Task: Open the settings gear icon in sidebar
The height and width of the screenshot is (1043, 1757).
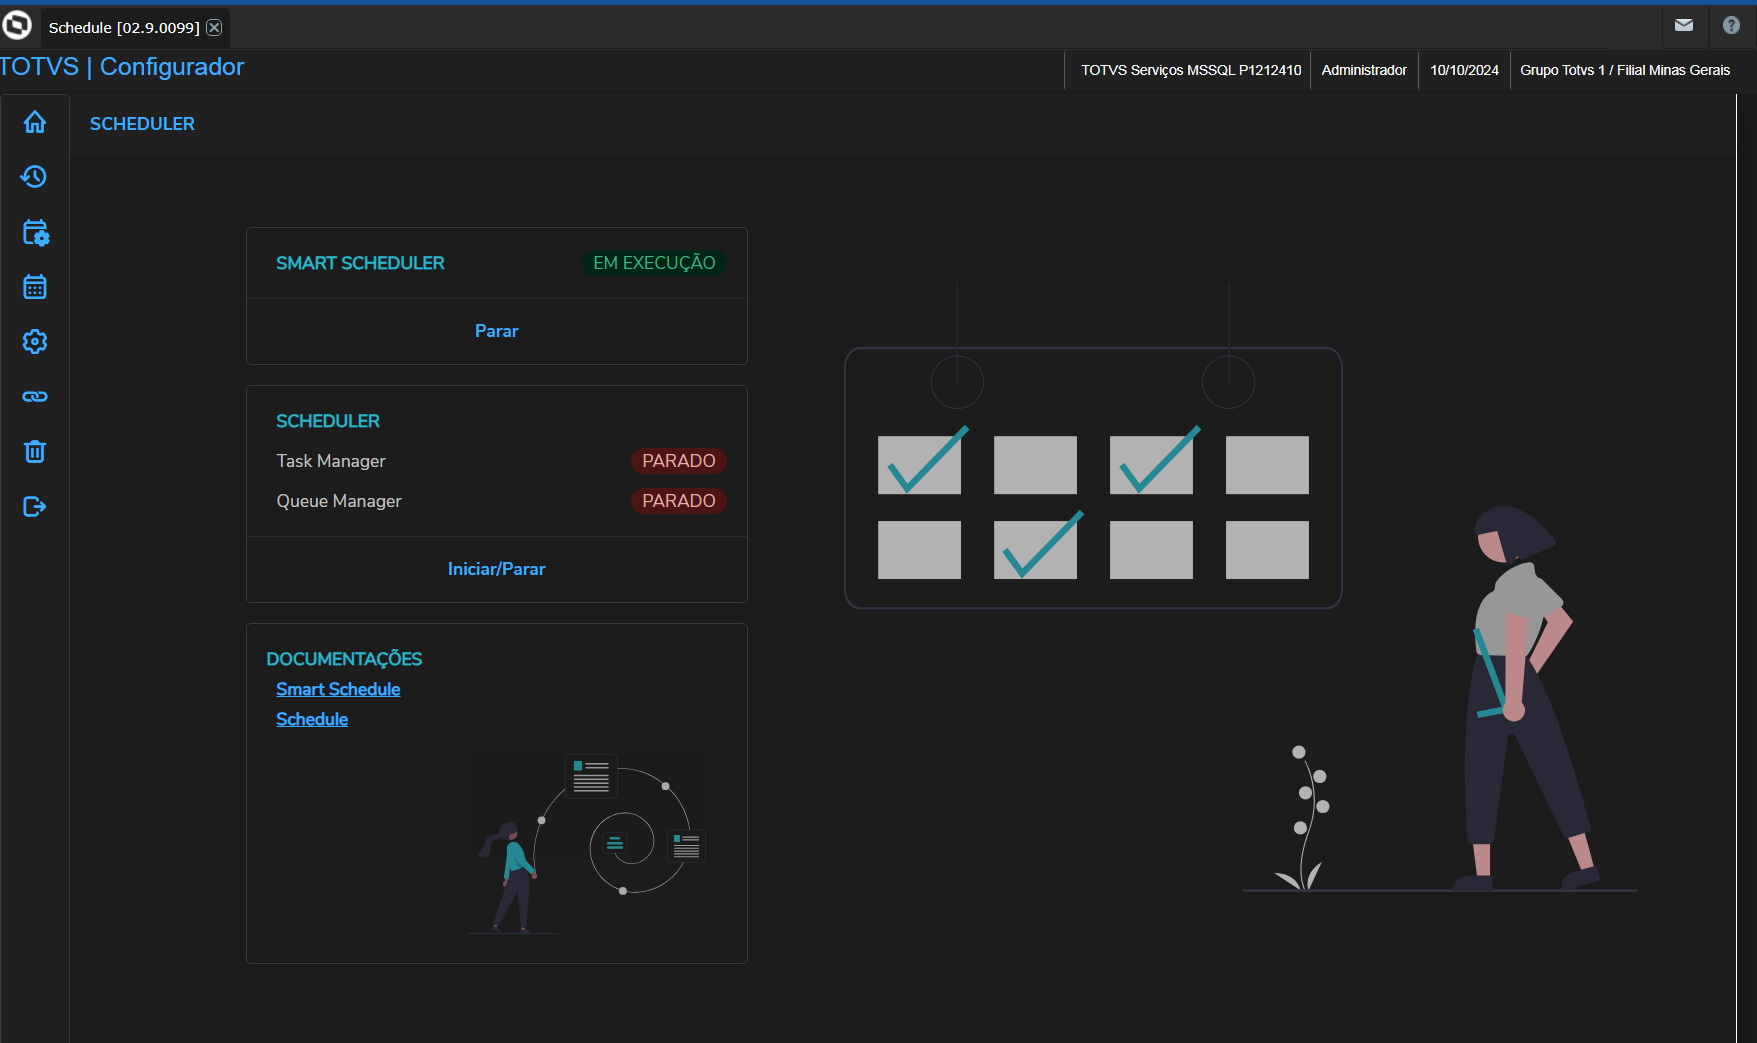Action: tap(35, 342)
